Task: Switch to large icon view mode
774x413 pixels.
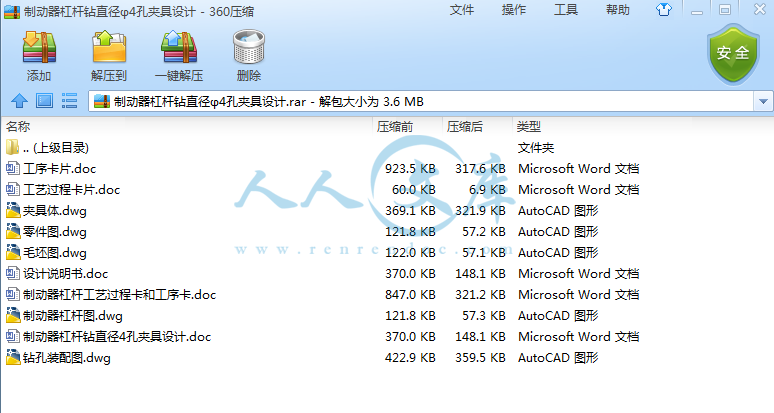Action: point(44,101)
